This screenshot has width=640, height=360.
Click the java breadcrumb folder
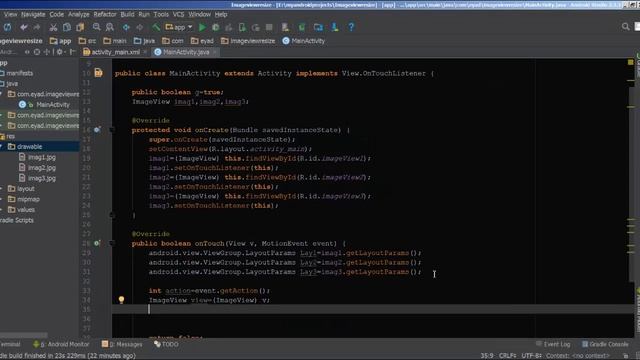(x=144, y=41)
